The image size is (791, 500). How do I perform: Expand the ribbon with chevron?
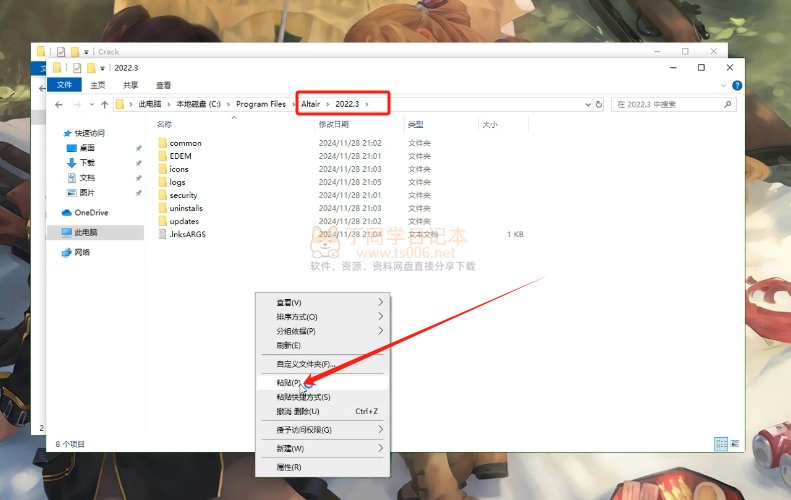coord(723,85)
